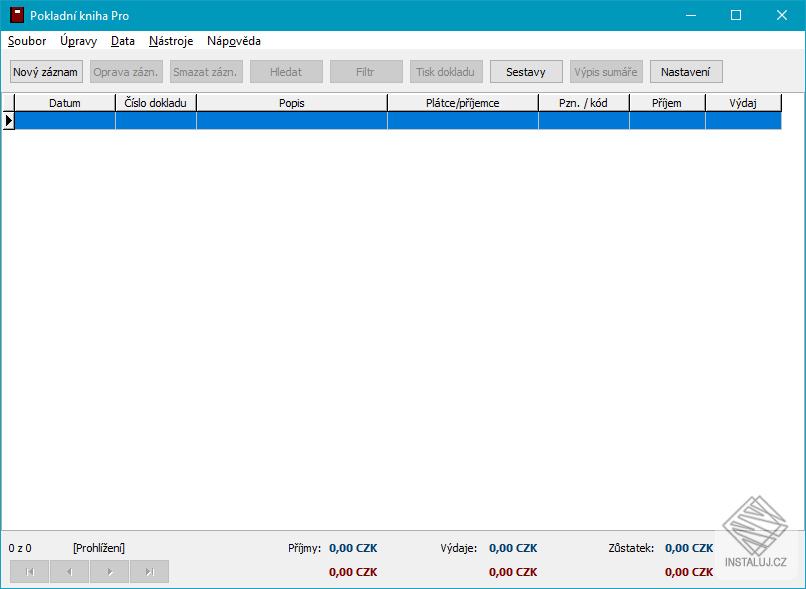Click the 'Výdaje:' label
The height and width of the screenshot is (589, 806).
(x=459, y=548)
